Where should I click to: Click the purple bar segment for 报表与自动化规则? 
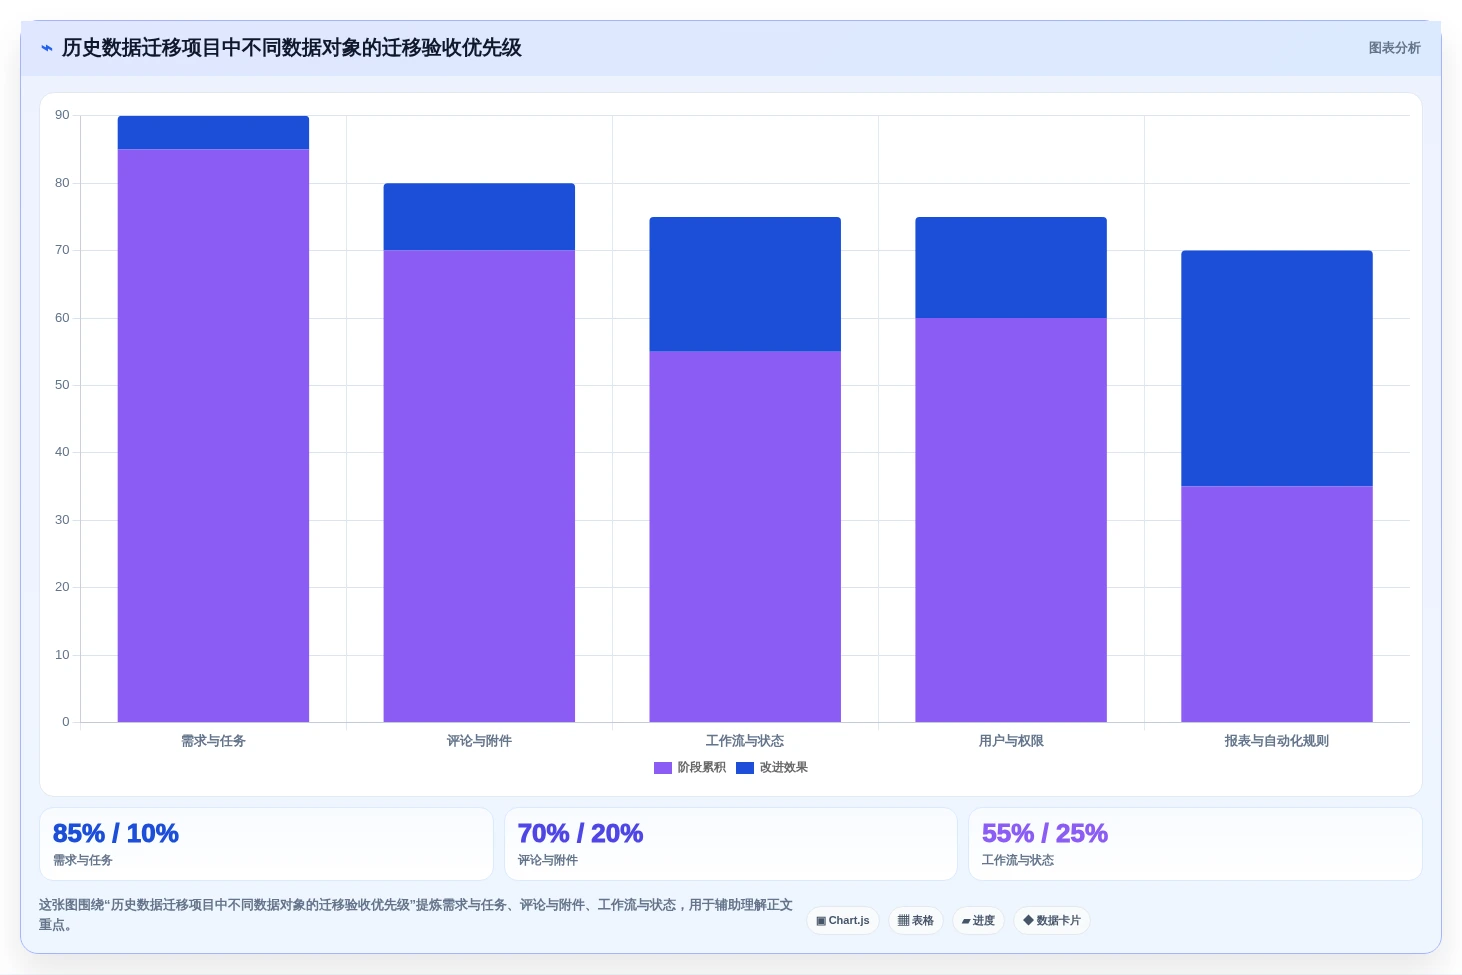[1277, 604]
